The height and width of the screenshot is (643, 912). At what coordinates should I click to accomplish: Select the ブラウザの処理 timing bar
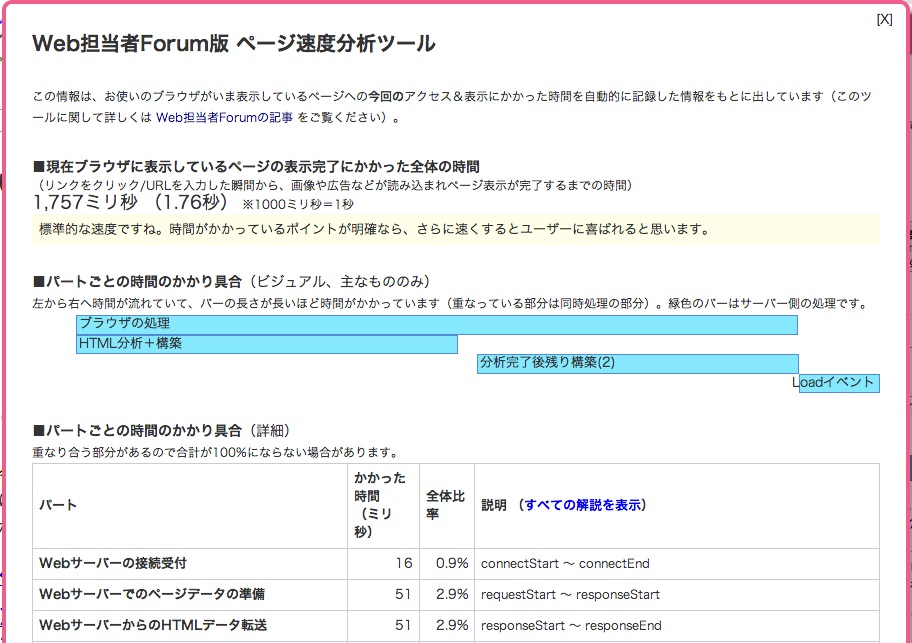[x=436, y=324]
